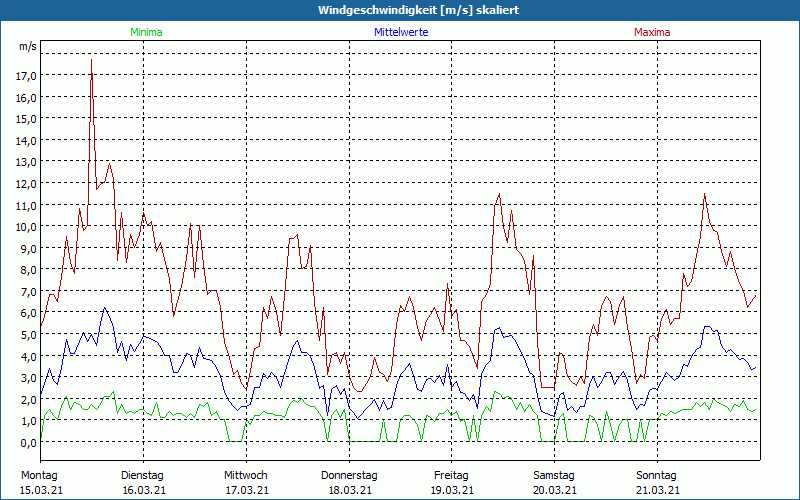Viewport: 800px width, 500px height.
Task: Click the 19.03.21 date label
Action: pyautogui.click(x=453, y=490)
